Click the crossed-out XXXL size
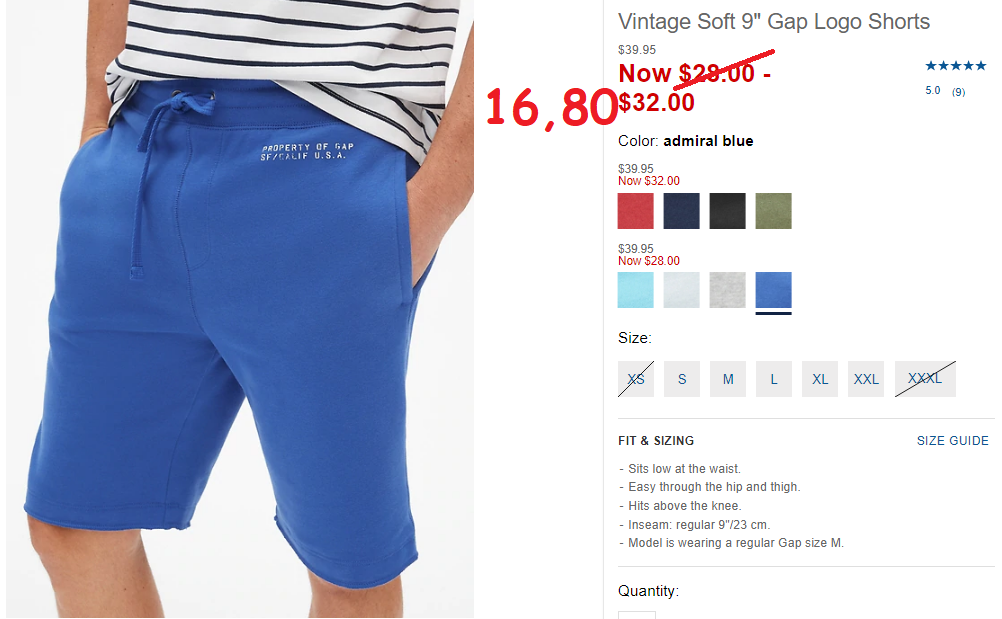The height and width of the screenshot is (619, 1002). (925, 379)
